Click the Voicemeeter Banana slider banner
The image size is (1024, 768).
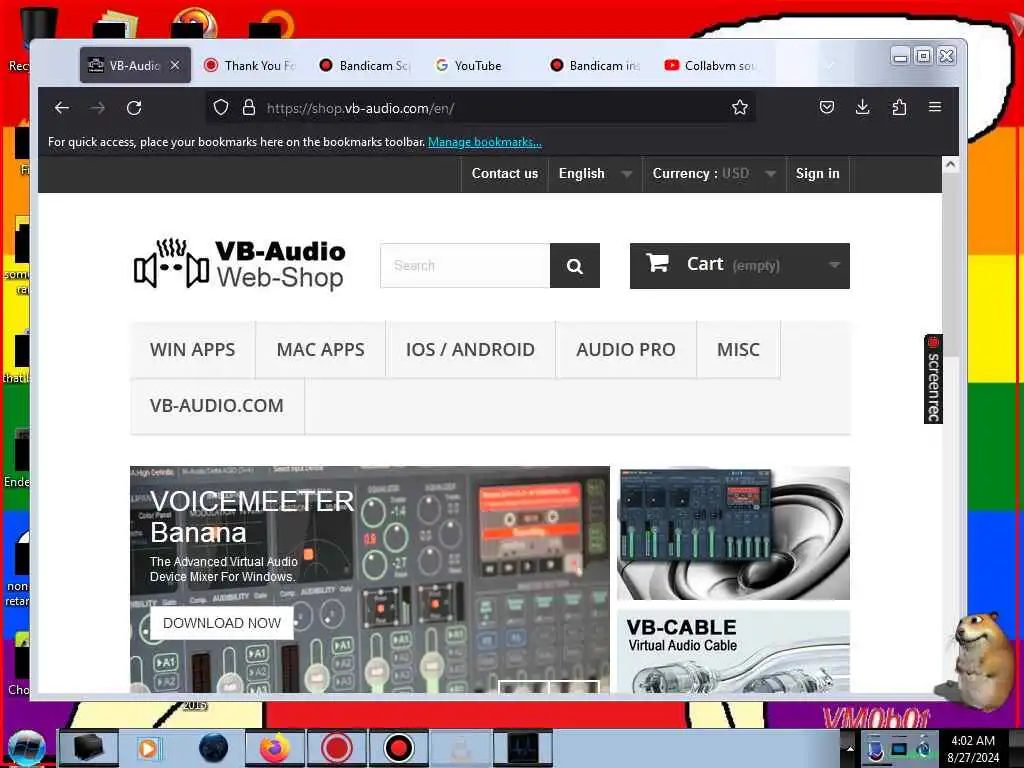(x=370, y=579)
